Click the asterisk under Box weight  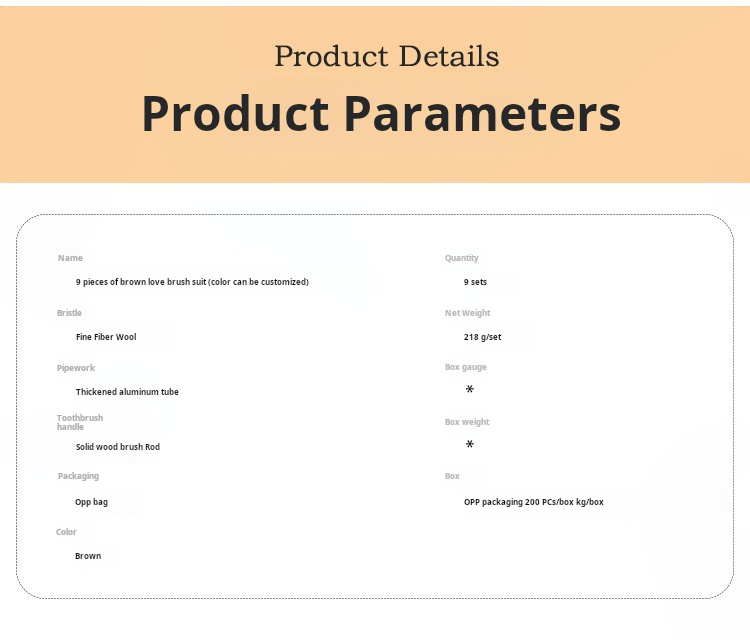(x=470, y=446)
